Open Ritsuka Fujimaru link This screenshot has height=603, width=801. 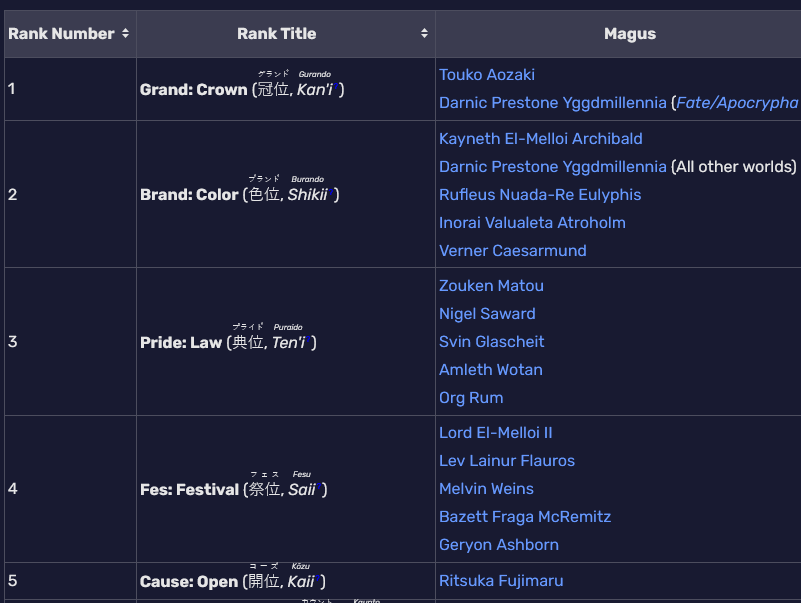[501, 581]
